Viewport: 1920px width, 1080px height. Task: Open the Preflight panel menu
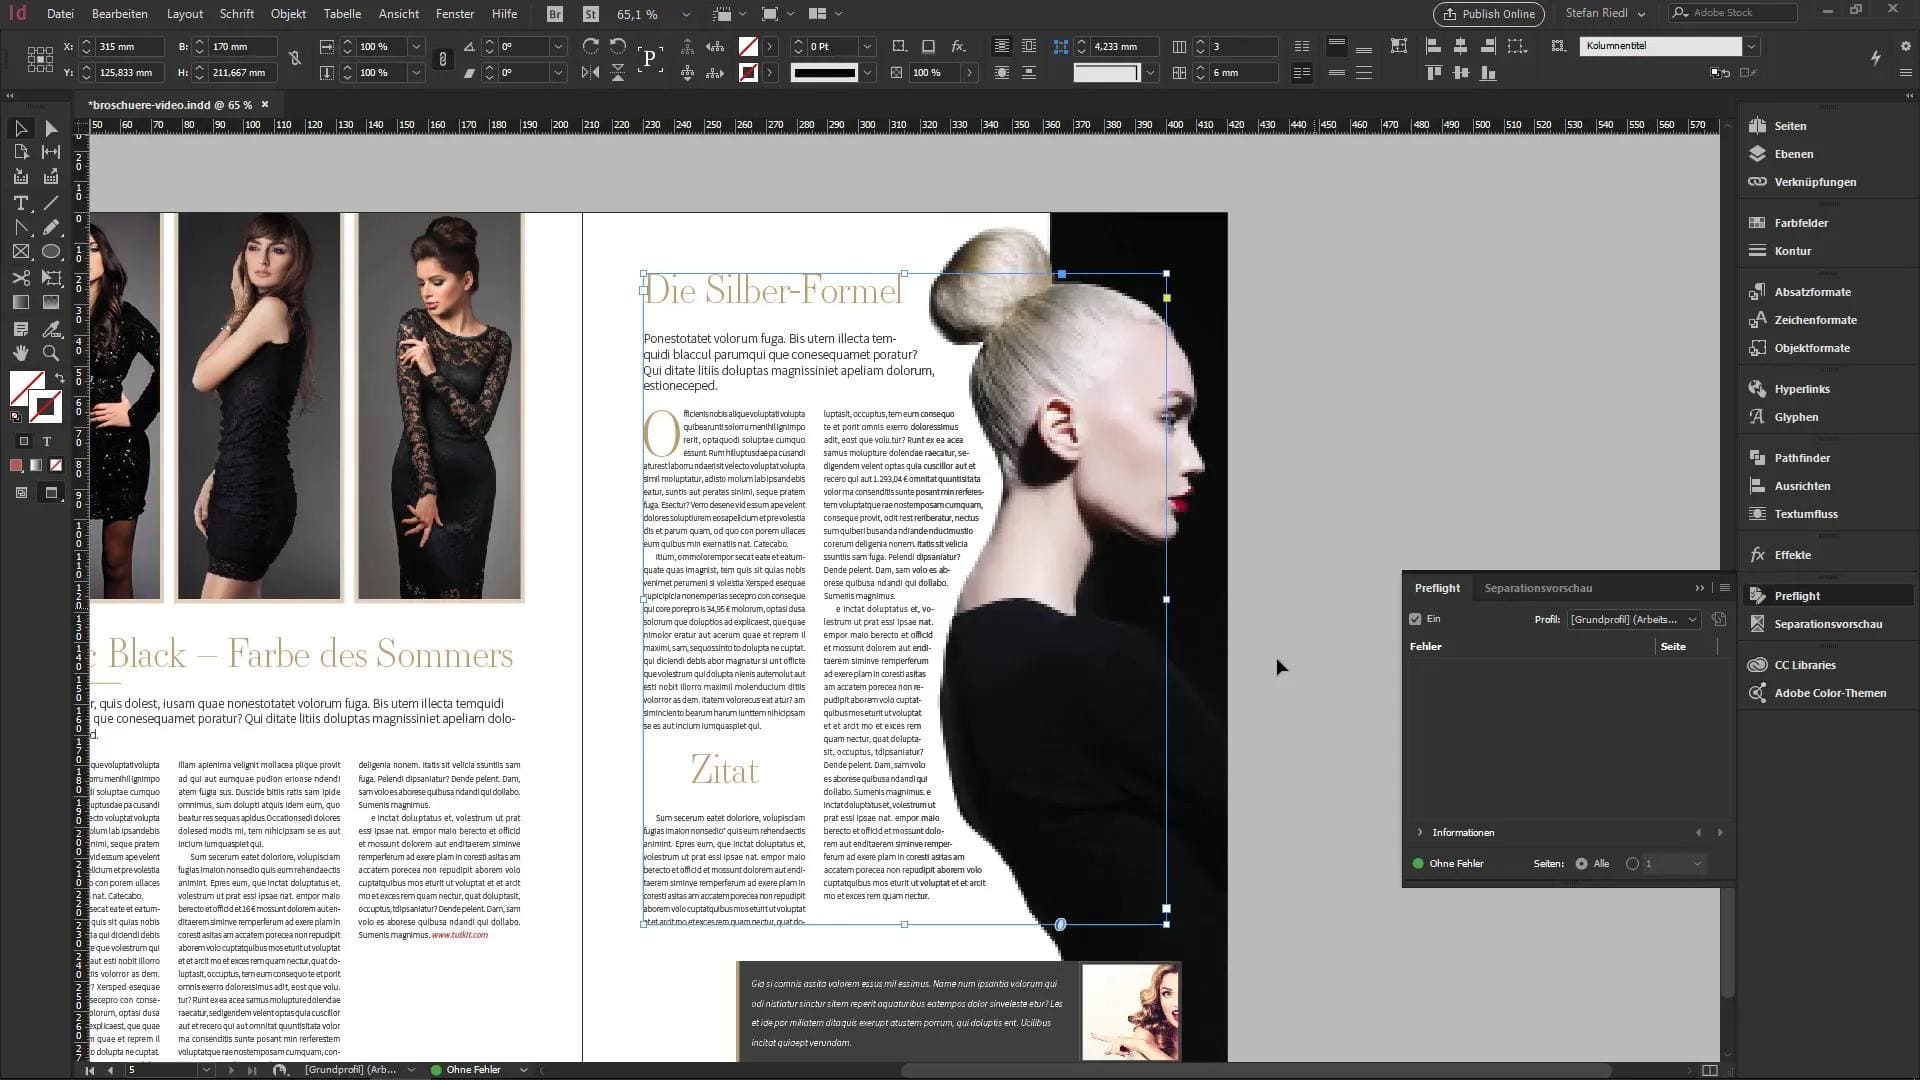(1724, 588)
